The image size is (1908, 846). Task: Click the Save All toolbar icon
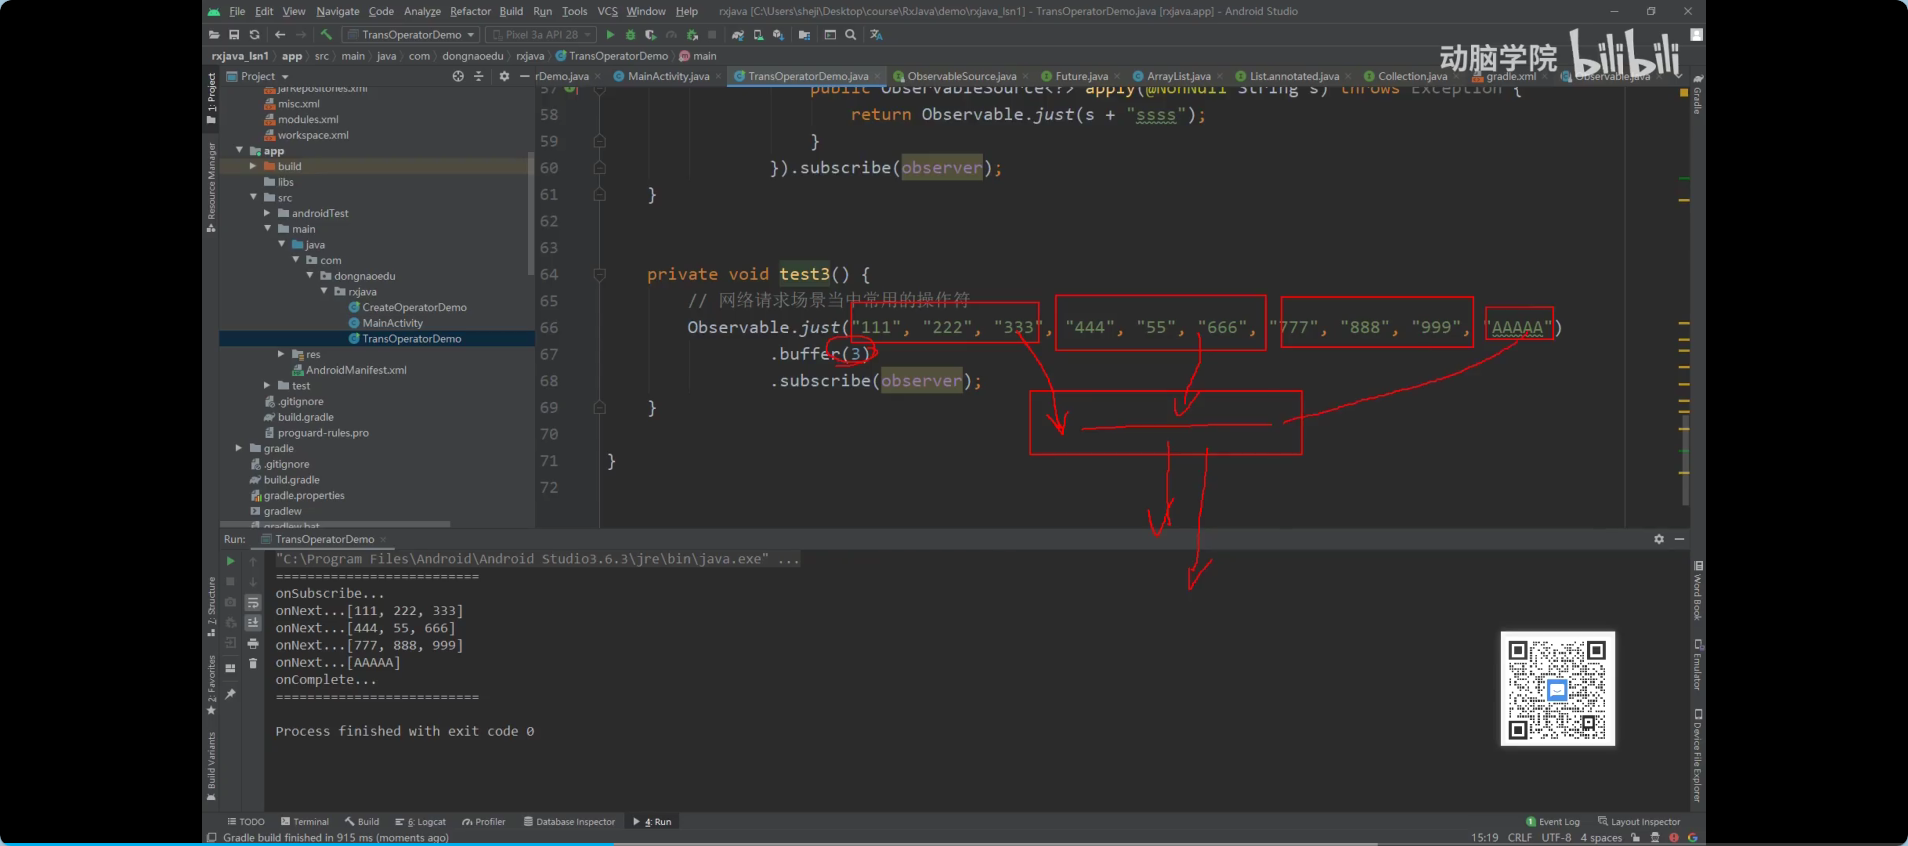point(234,35)
